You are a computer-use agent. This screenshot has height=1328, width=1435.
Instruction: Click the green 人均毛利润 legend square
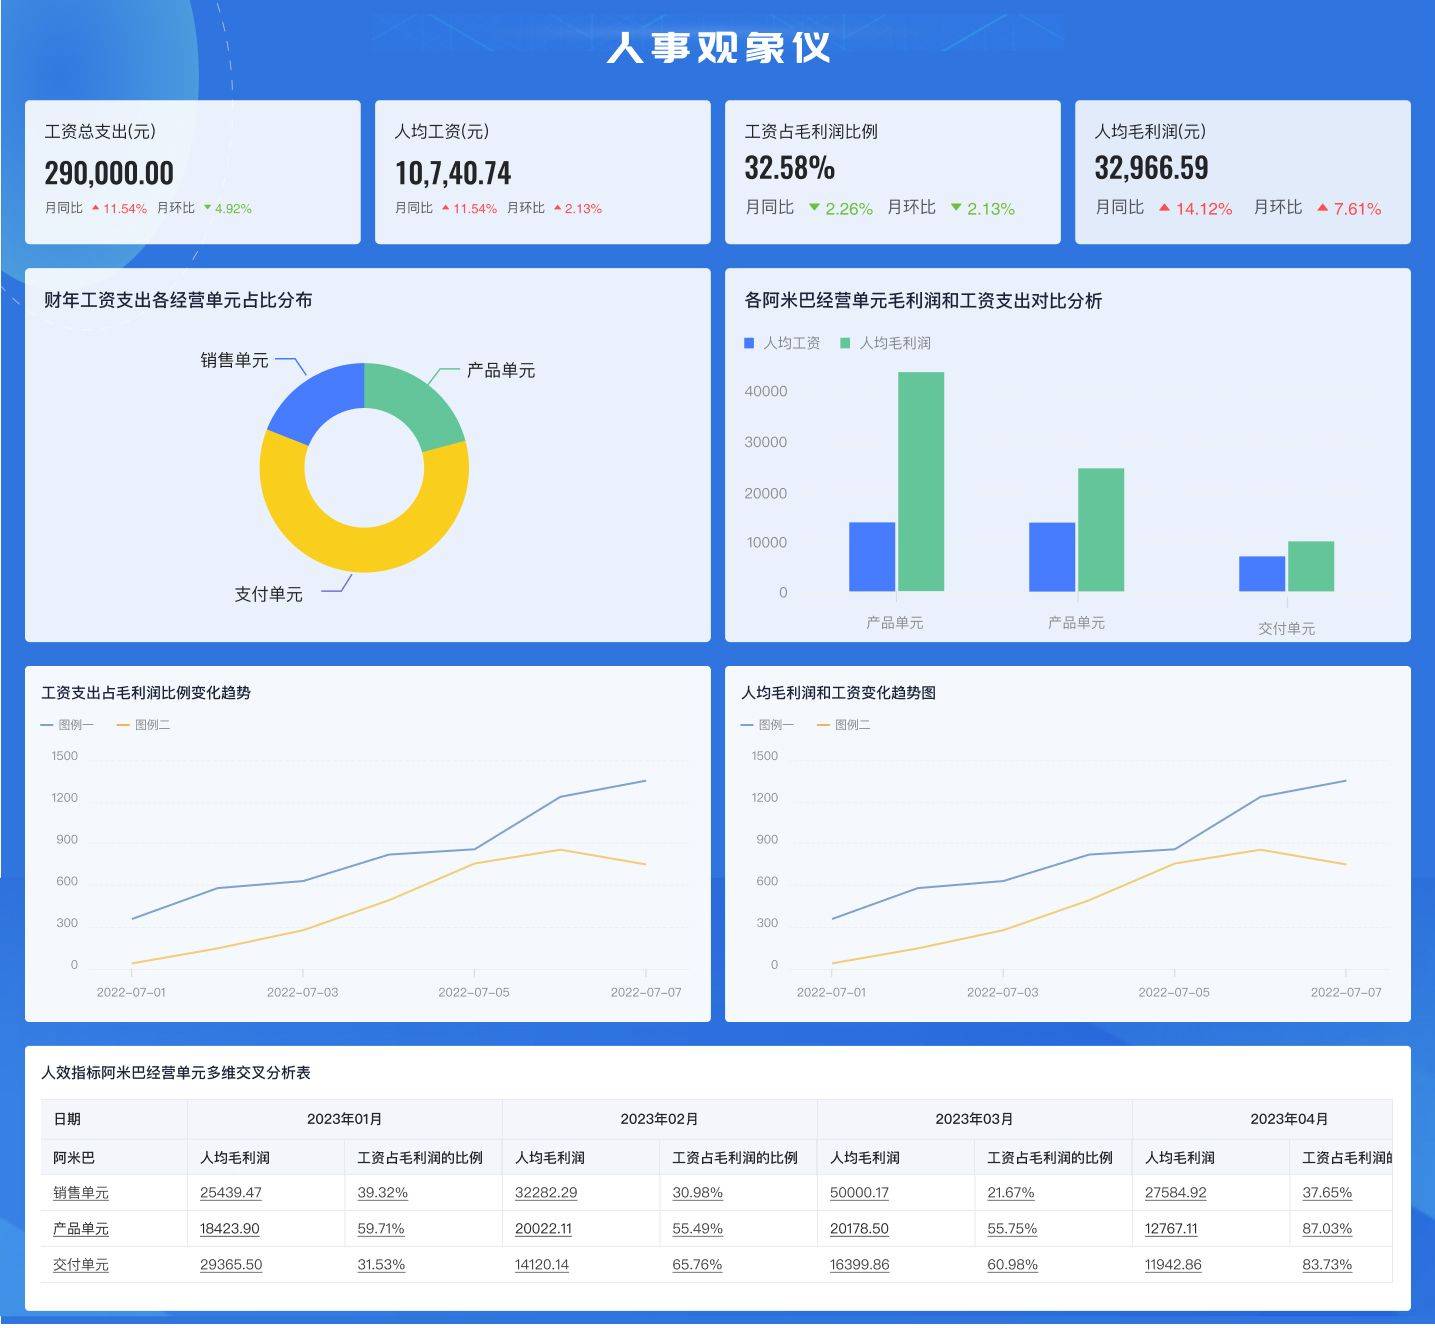tap(845, 343)
